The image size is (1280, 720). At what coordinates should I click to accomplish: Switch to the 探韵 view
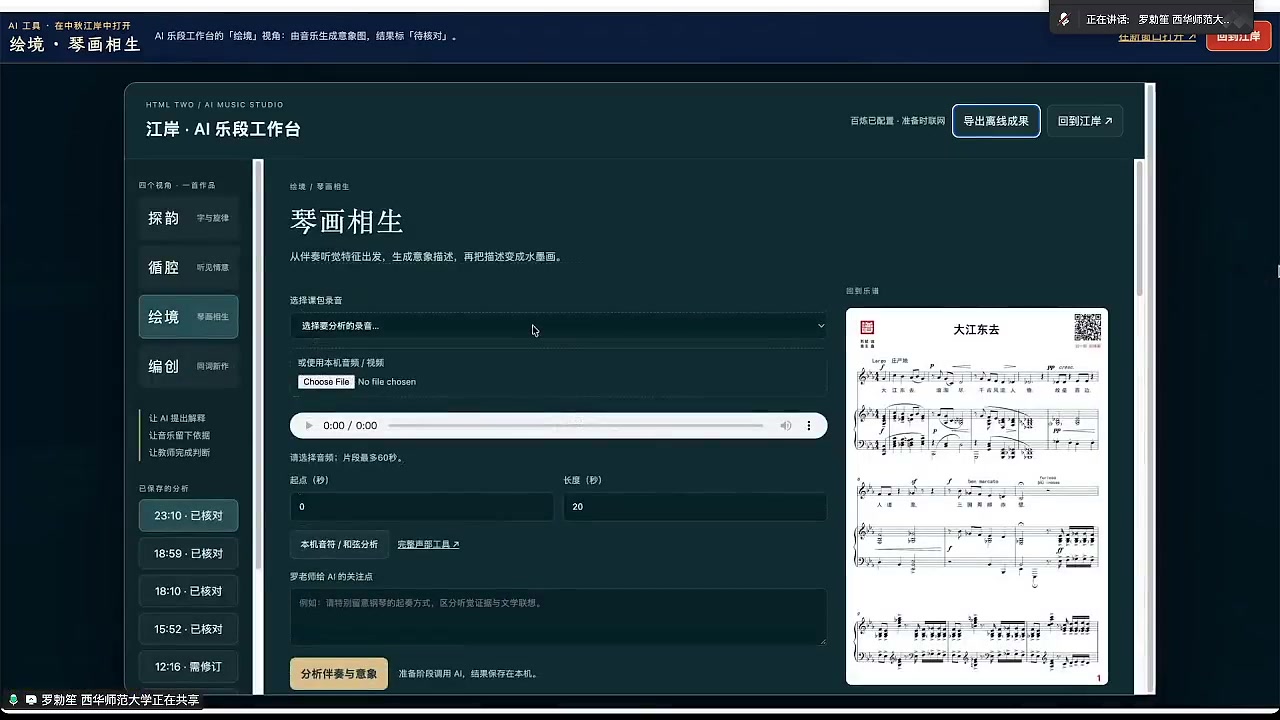pyautogui.click(x=188, y=218)
